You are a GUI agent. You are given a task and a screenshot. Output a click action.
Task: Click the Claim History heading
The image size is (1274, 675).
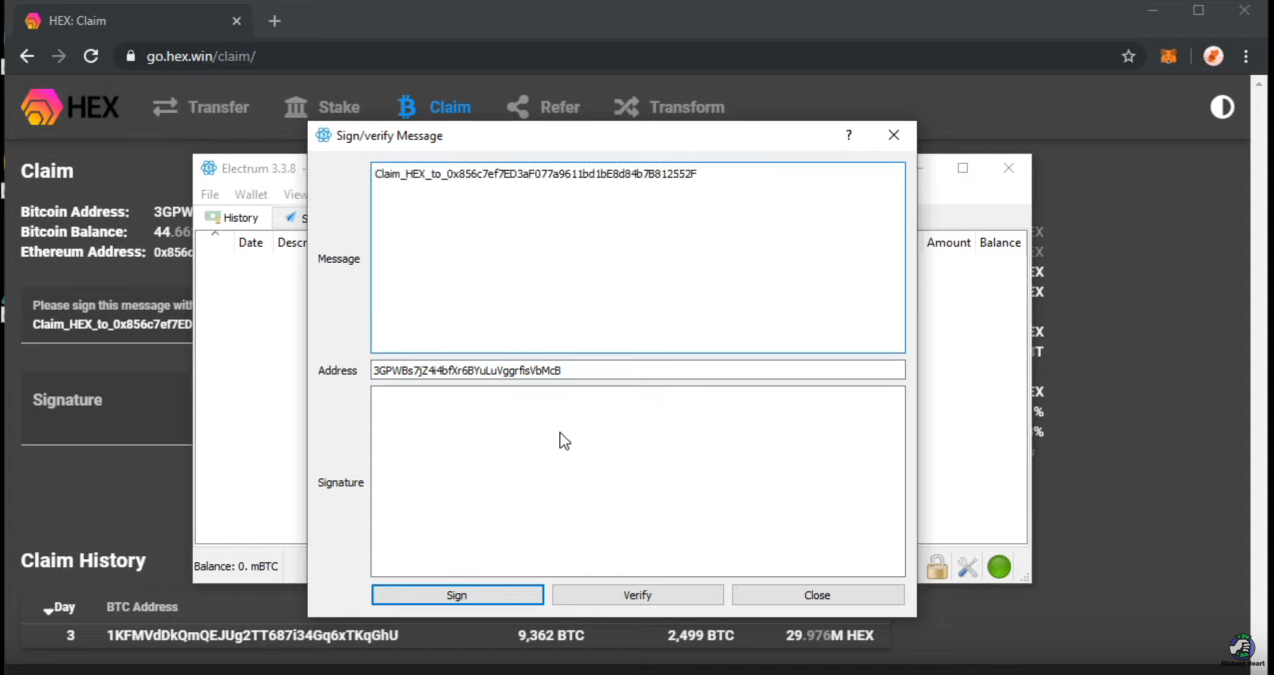pyautogui.click(x=83, y=561)
